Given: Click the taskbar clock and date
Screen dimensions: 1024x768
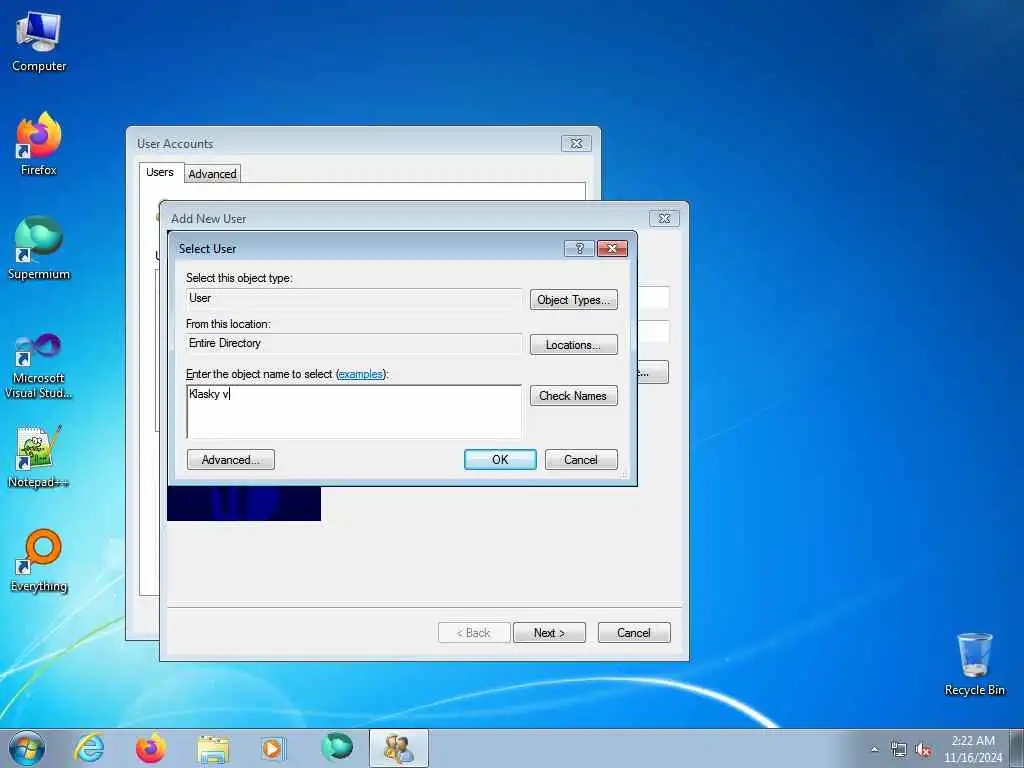Looking at the screenshot, I should [973, 749].
